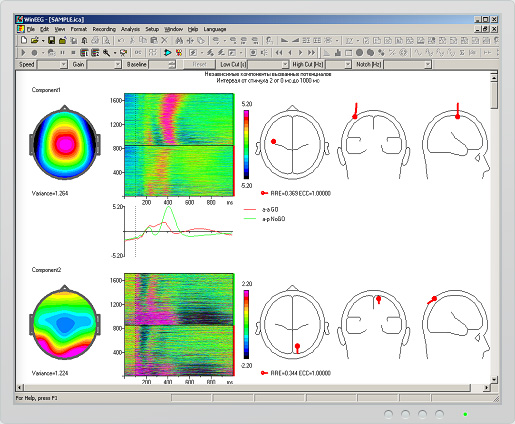Expand the Gain dropdown

[x=117, y=65]
